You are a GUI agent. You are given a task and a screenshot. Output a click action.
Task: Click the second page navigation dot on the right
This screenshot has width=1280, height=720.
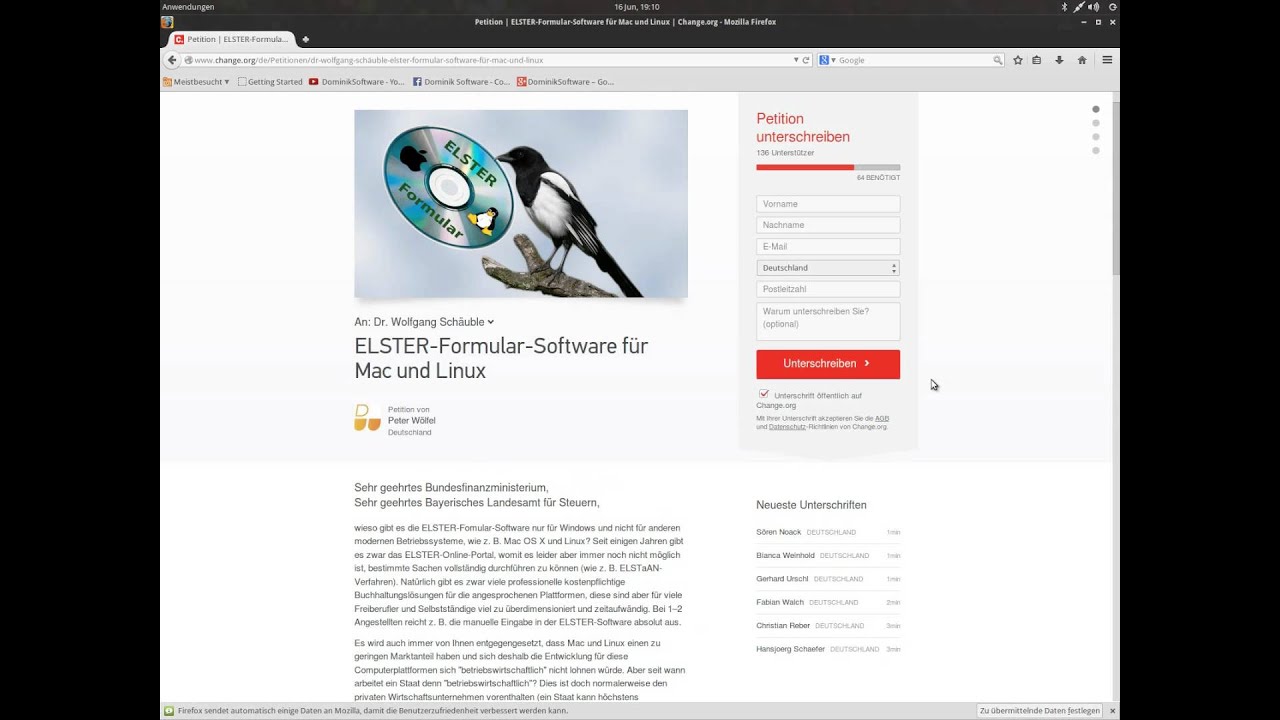pos(1096,123)
